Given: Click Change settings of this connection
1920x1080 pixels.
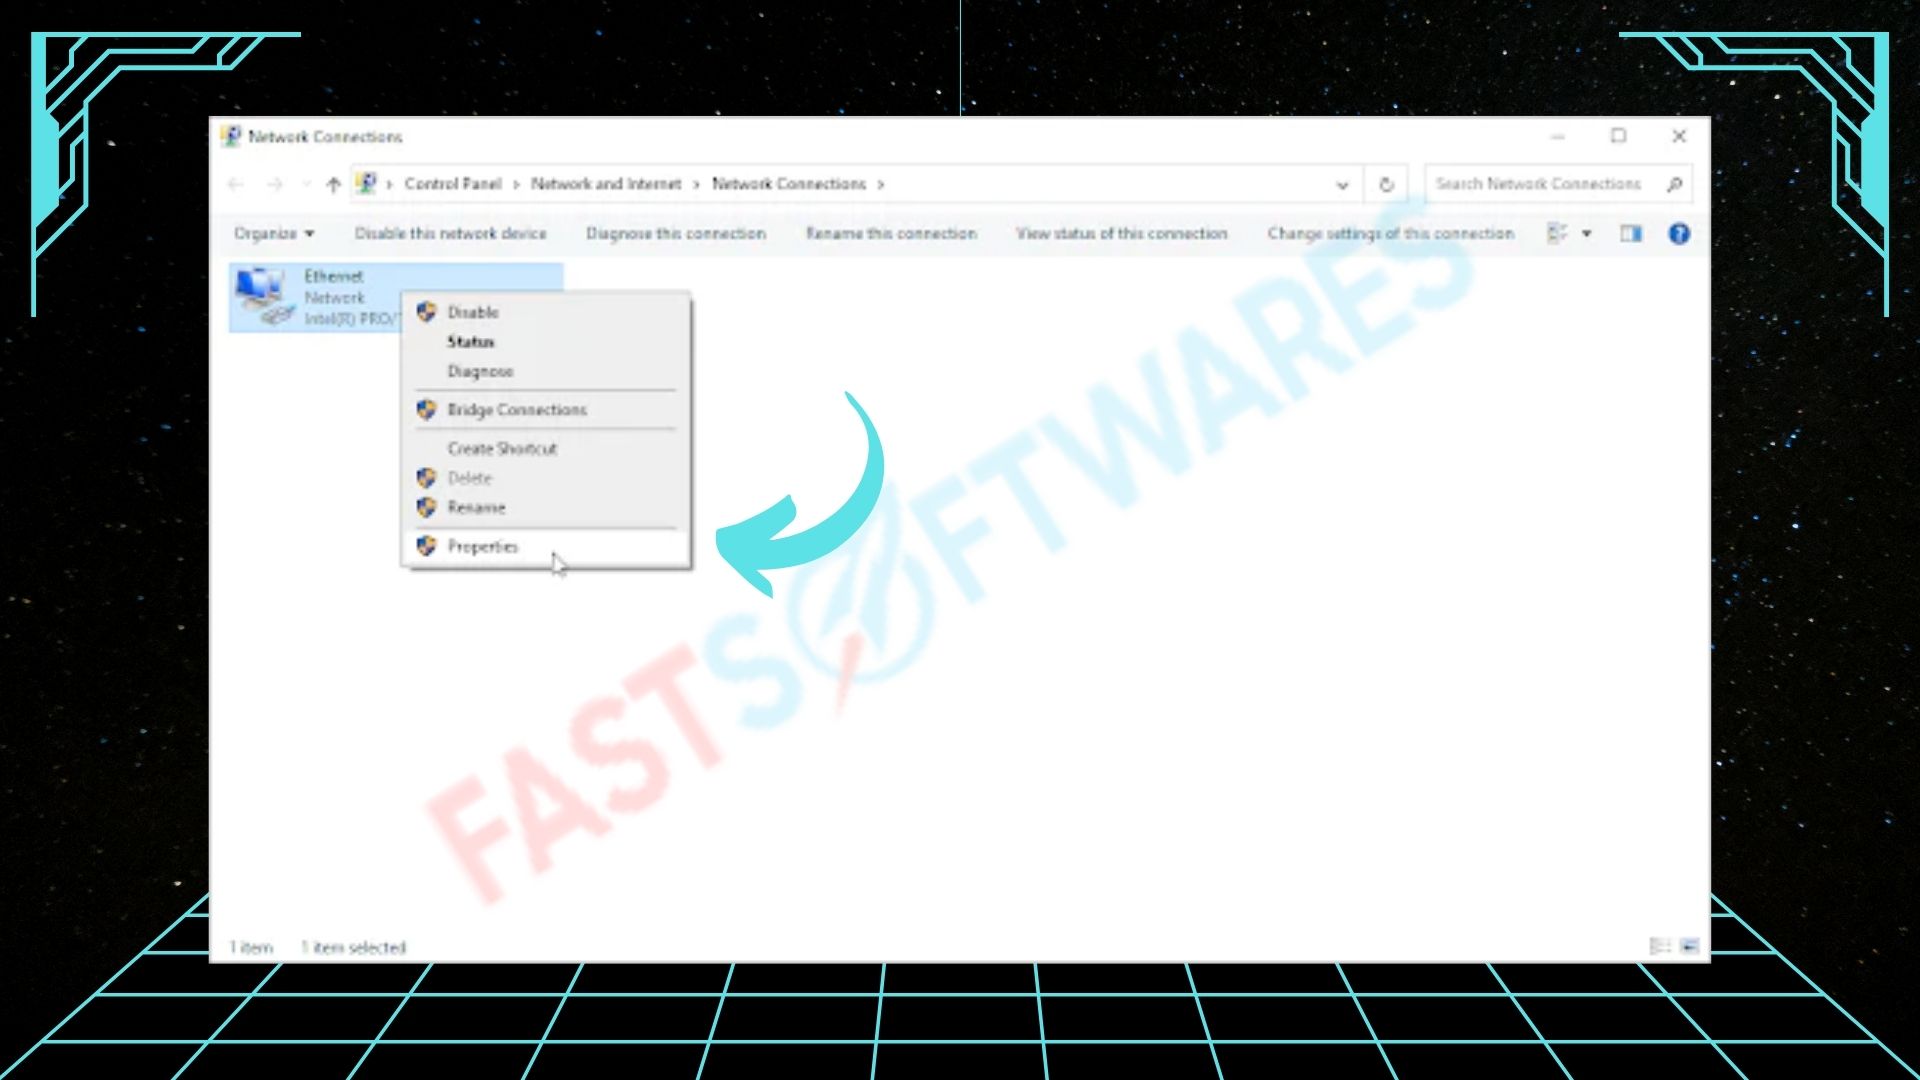Looking at the screenshot, I should [1391, 233].
